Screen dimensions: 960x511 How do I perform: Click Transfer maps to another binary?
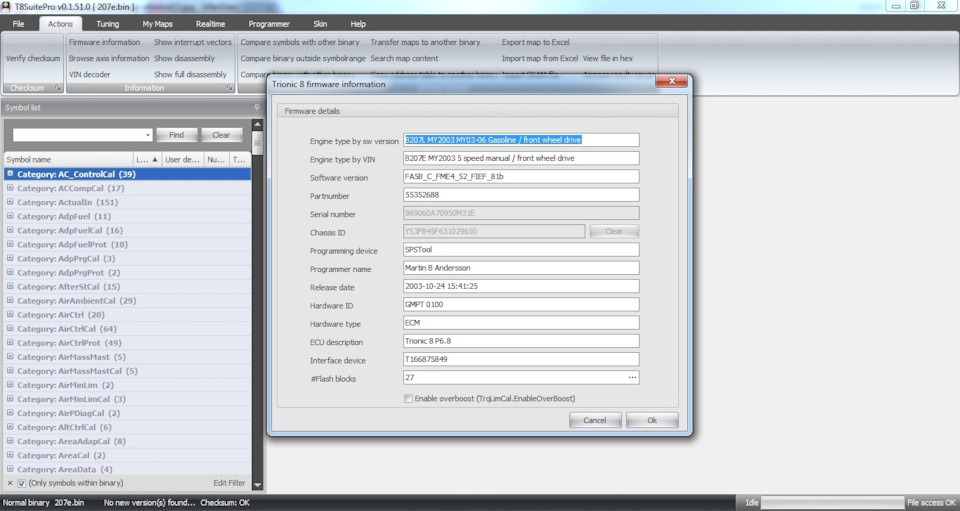click(426, 42)
